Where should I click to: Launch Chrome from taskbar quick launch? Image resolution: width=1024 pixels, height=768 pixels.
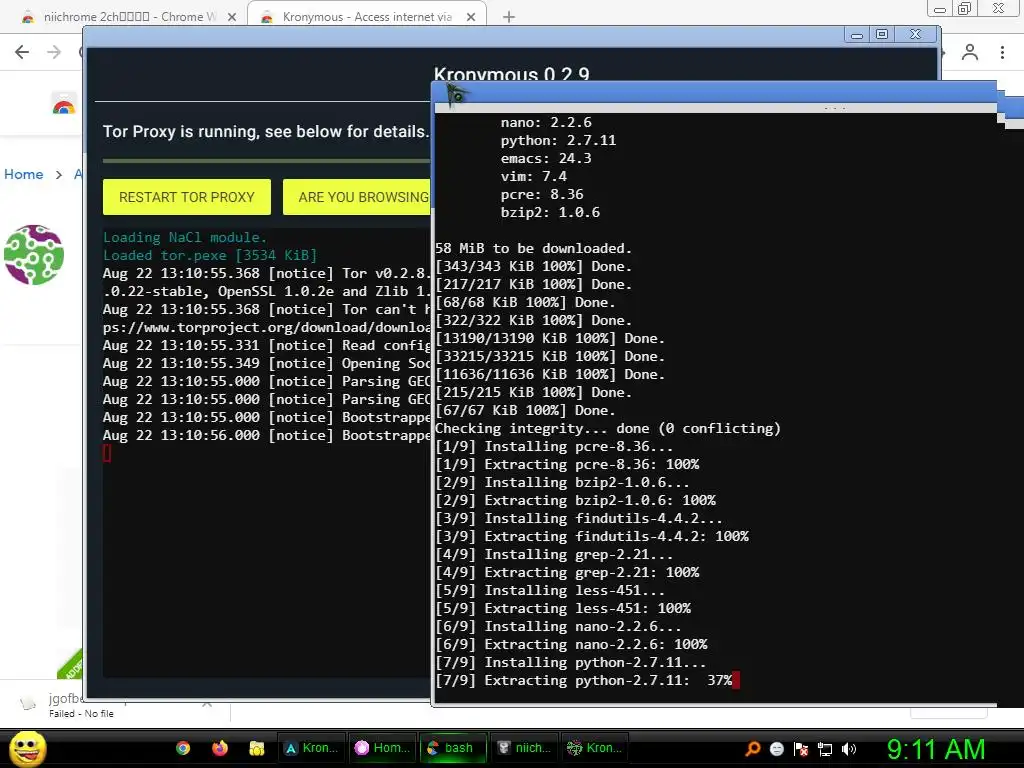[x=183, y=748]
